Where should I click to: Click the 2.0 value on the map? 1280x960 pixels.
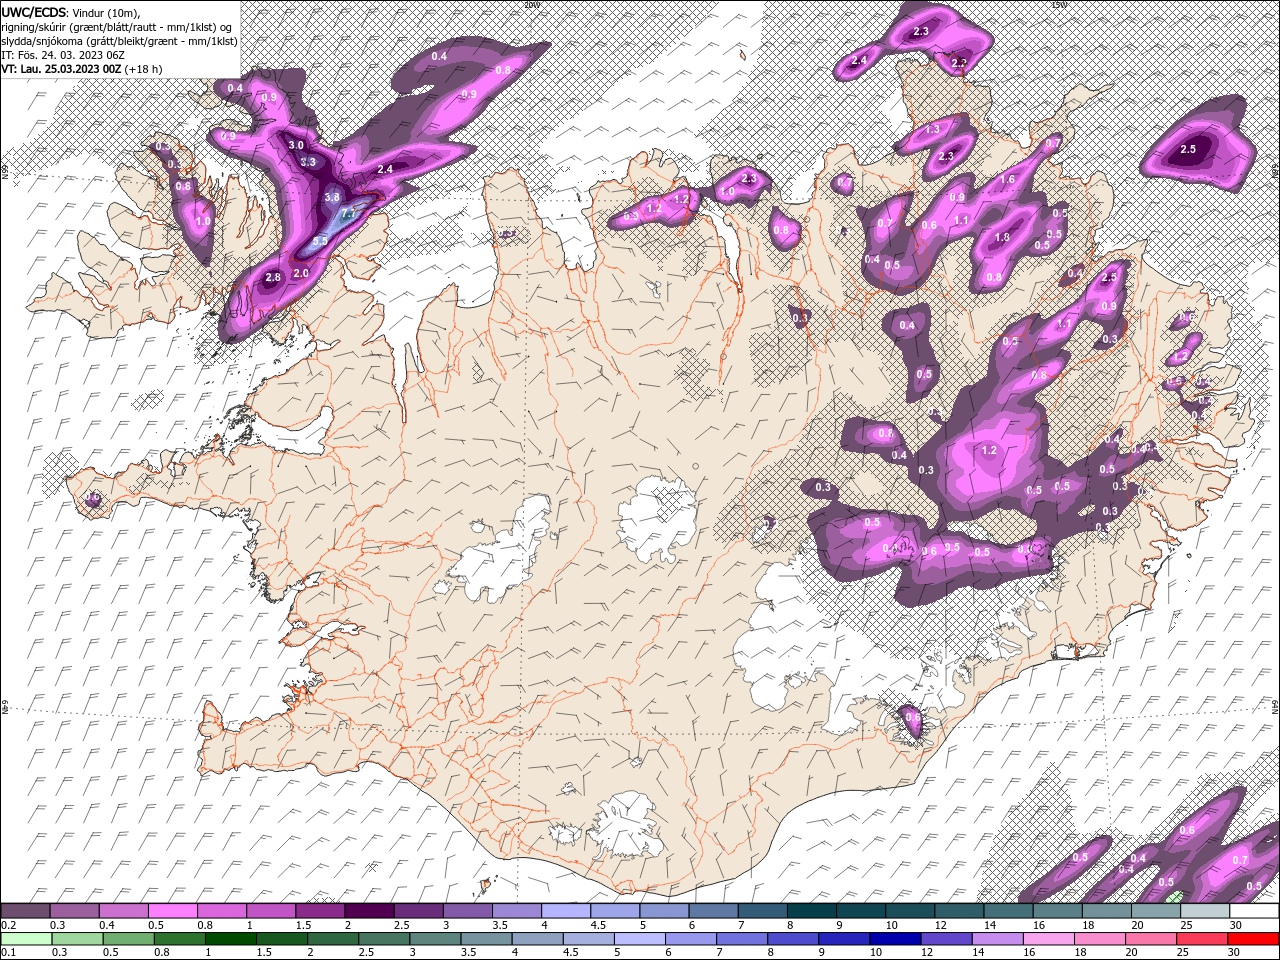(301, 273)
